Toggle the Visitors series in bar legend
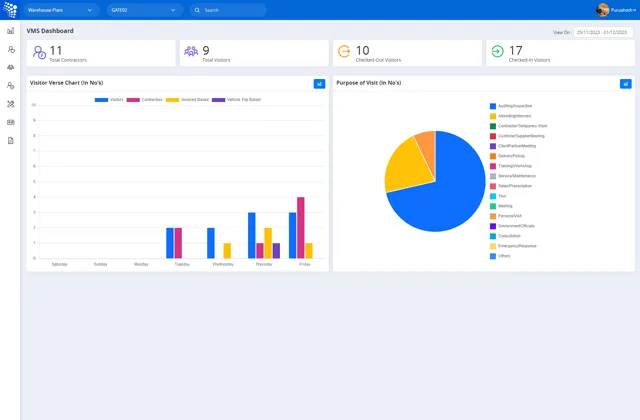The width and height of the screenshot is (640, 420). pyautogui.click(x=109, y=100)
